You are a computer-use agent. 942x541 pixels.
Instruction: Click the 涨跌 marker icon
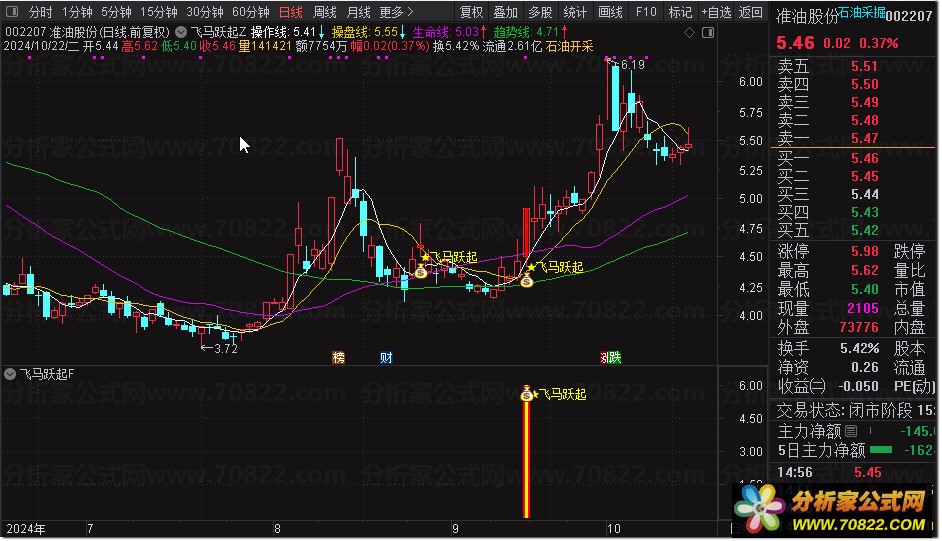pyautogui.click(x=611, y=358)
